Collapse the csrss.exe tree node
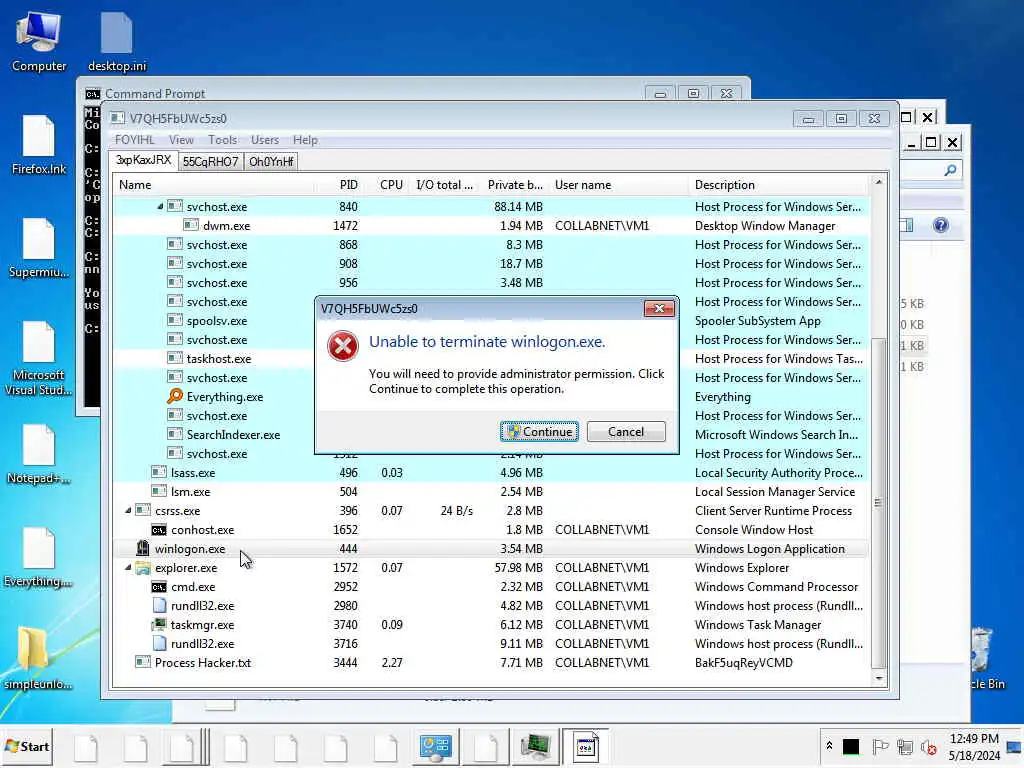The height and width of the screenshot is (768, 1024). (128, 511)
